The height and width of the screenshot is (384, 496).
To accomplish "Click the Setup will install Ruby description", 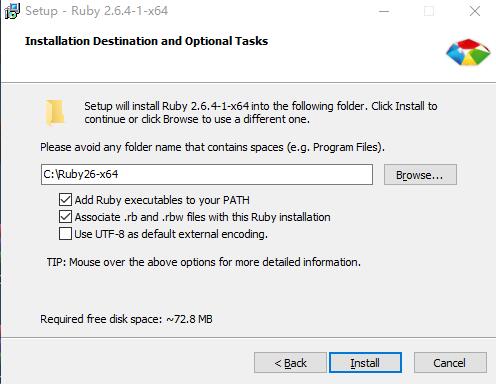I will pyautogui.click(x=261, y=113).
